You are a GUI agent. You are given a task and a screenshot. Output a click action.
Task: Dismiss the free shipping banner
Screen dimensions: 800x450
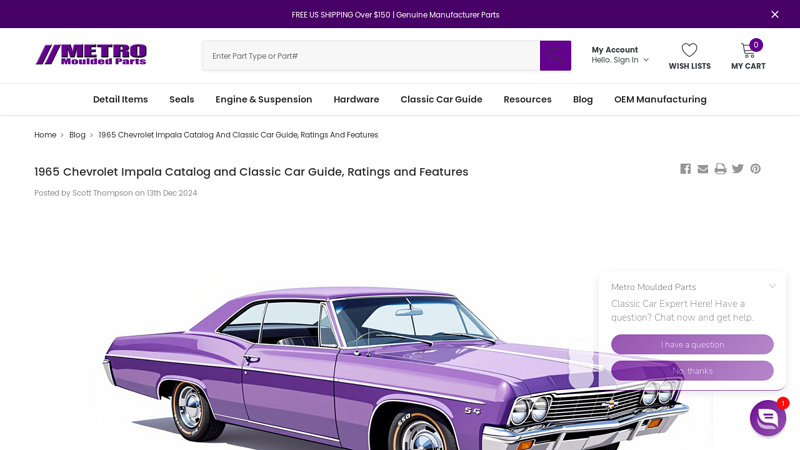tap(774, 14)
